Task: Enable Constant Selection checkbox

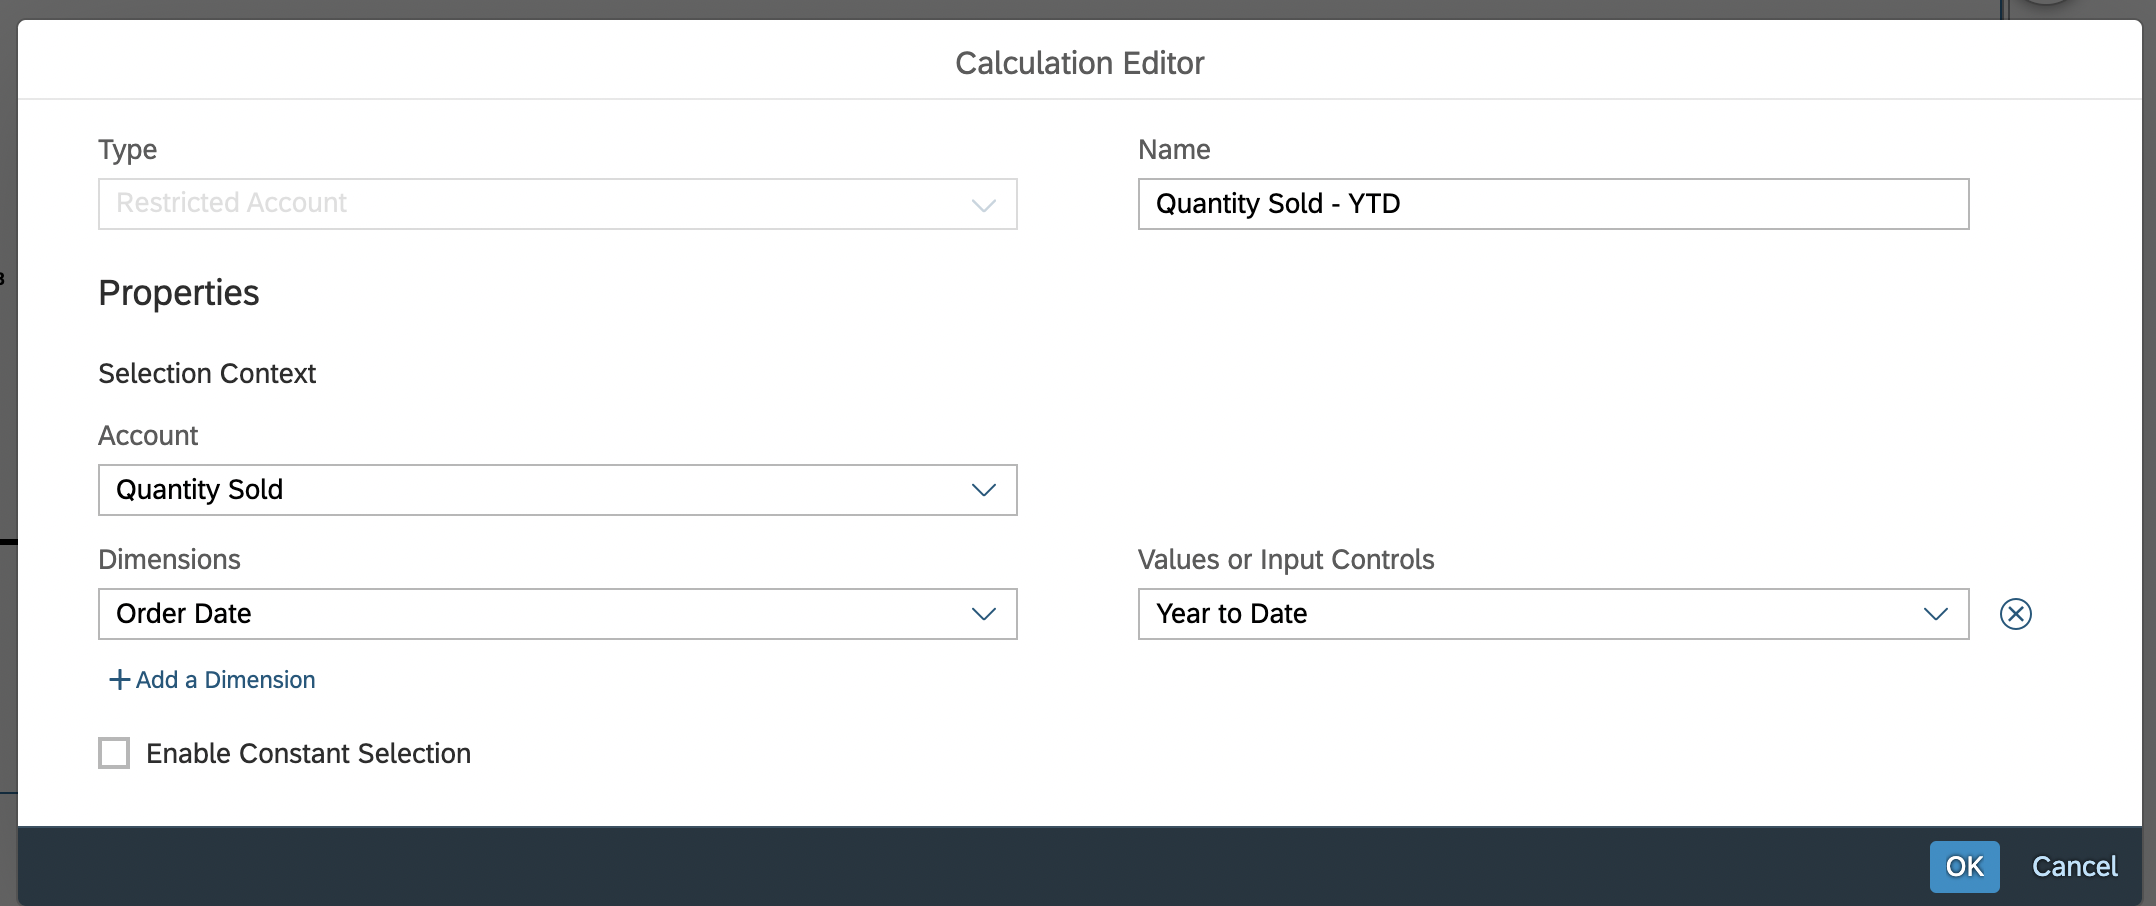Action: coord(114,753)
